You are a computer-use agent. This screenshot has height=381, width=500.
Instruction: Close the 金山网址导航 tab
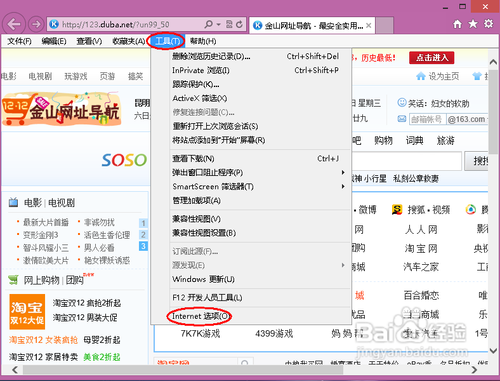point(368,25)
